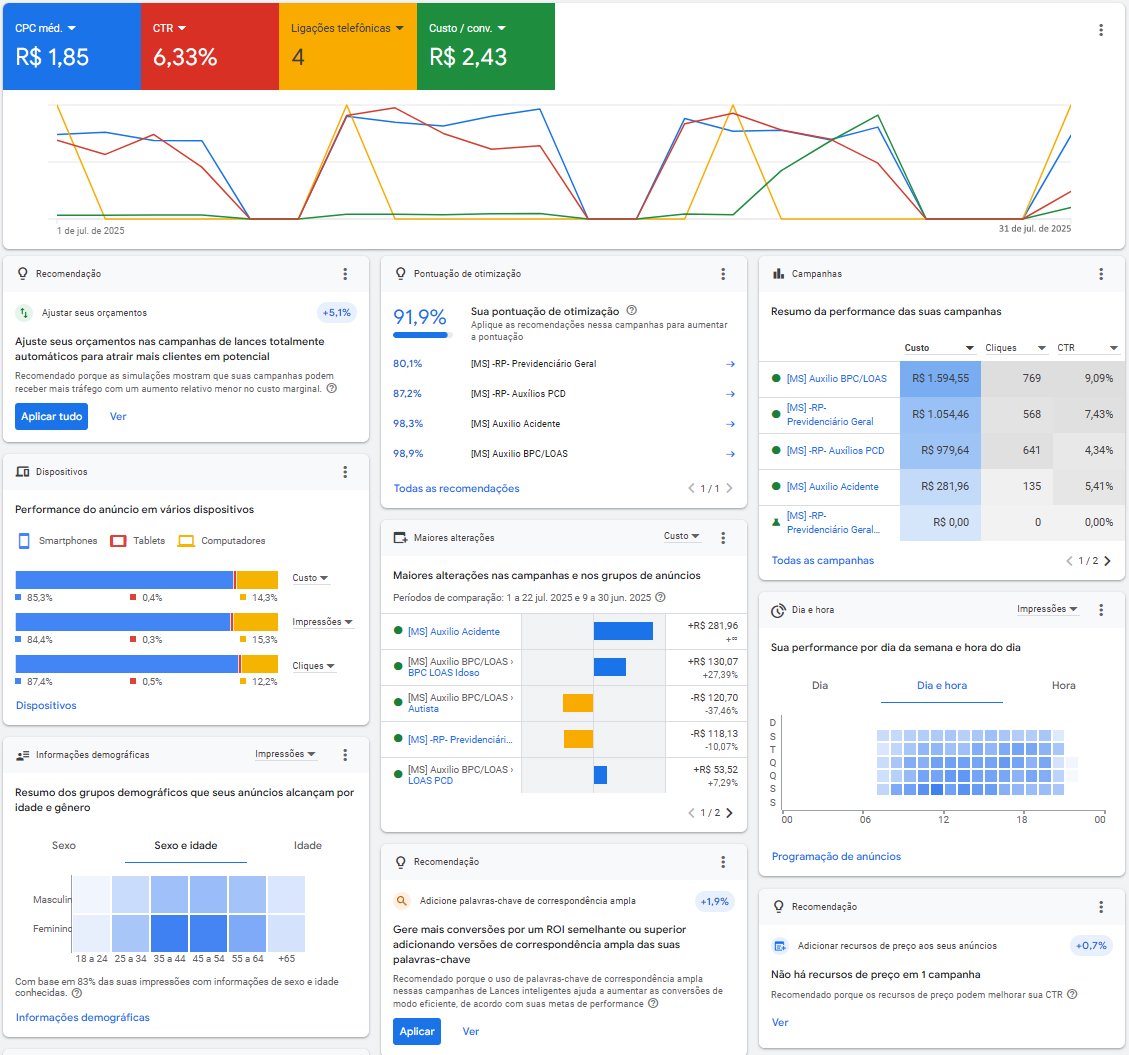Switch to the Hora tab
The height and width of the screenshot is (1055, 1129).
click(1064, 686)
